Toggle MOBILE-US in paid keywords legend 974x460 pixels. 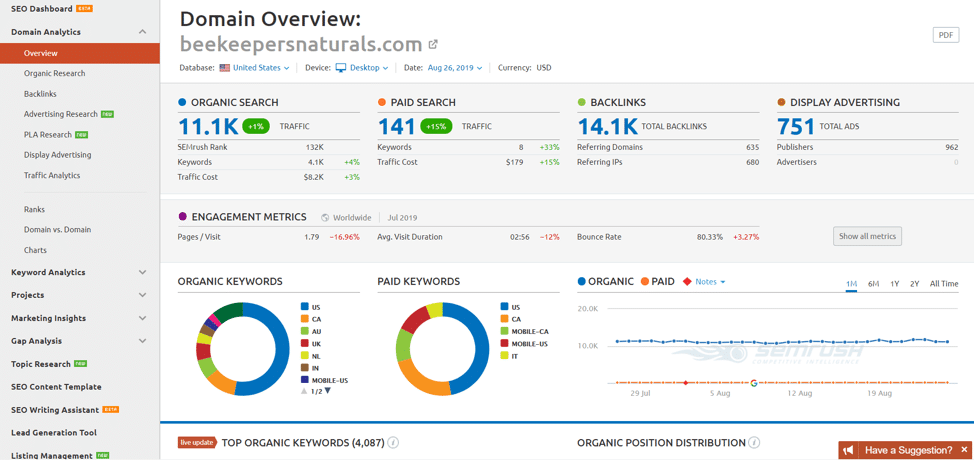click(x=524, y=343)
